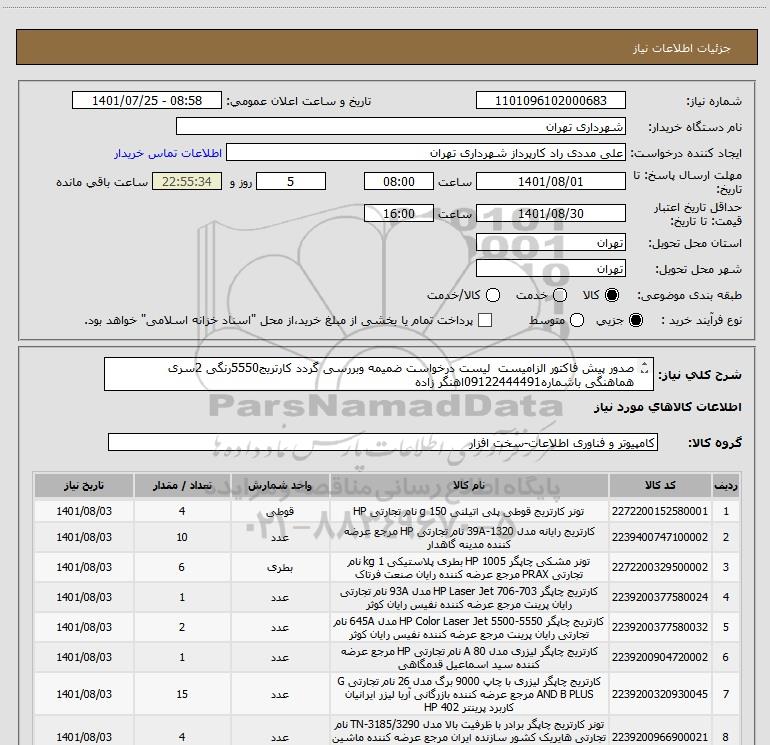Click product code 2239200377580024
This screenshot has height=745, width=770.
pyautogui.click(x=660, y=597)
